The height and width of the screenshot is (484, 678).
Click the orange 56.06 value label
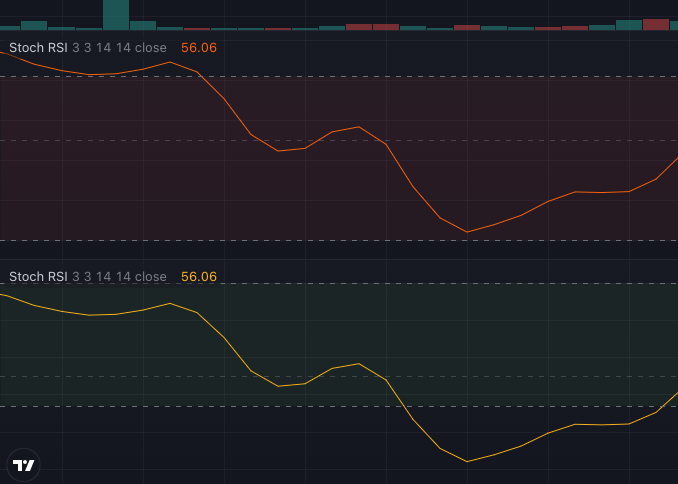(x=199, y=48)
